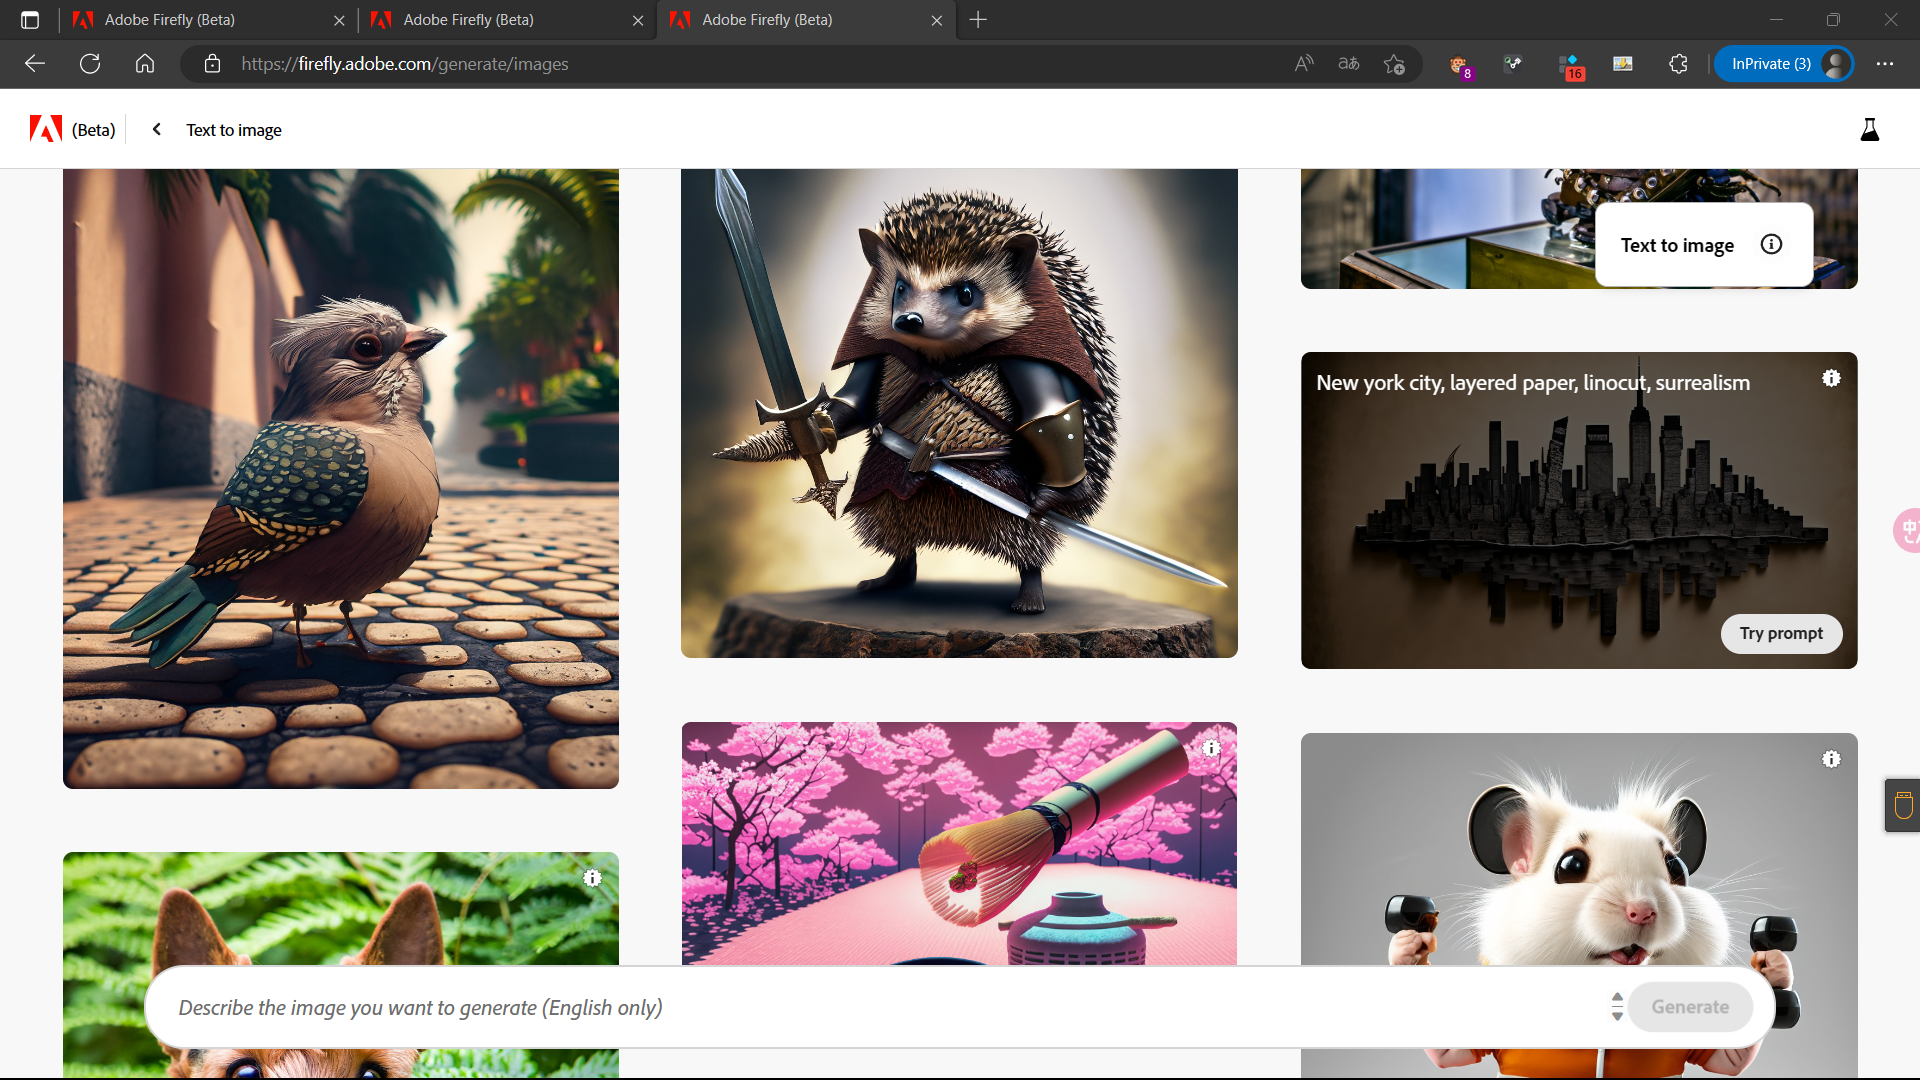Image resolution: width=1920 pixels, height=1080 pixels.
Task: Open the InPrivate (3) profile button
Action: tap(1785, 64)
